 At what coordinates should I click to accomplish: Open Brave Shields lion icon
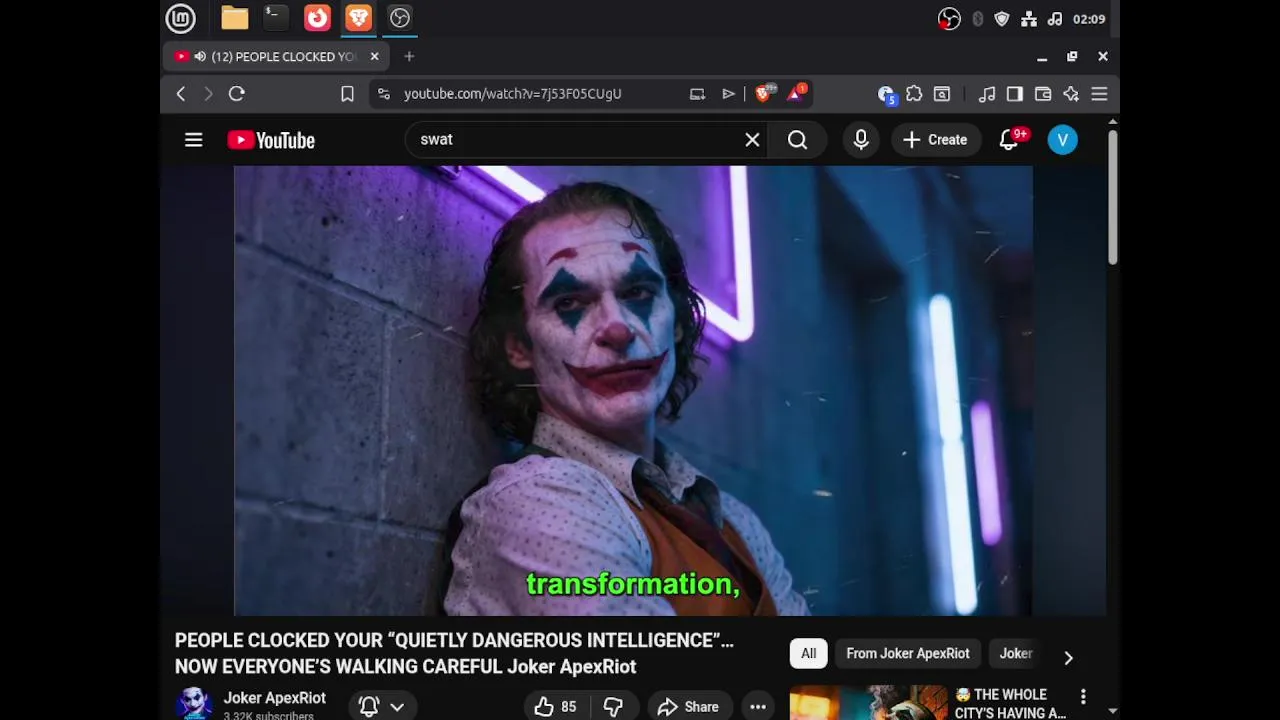click(765, 93)
